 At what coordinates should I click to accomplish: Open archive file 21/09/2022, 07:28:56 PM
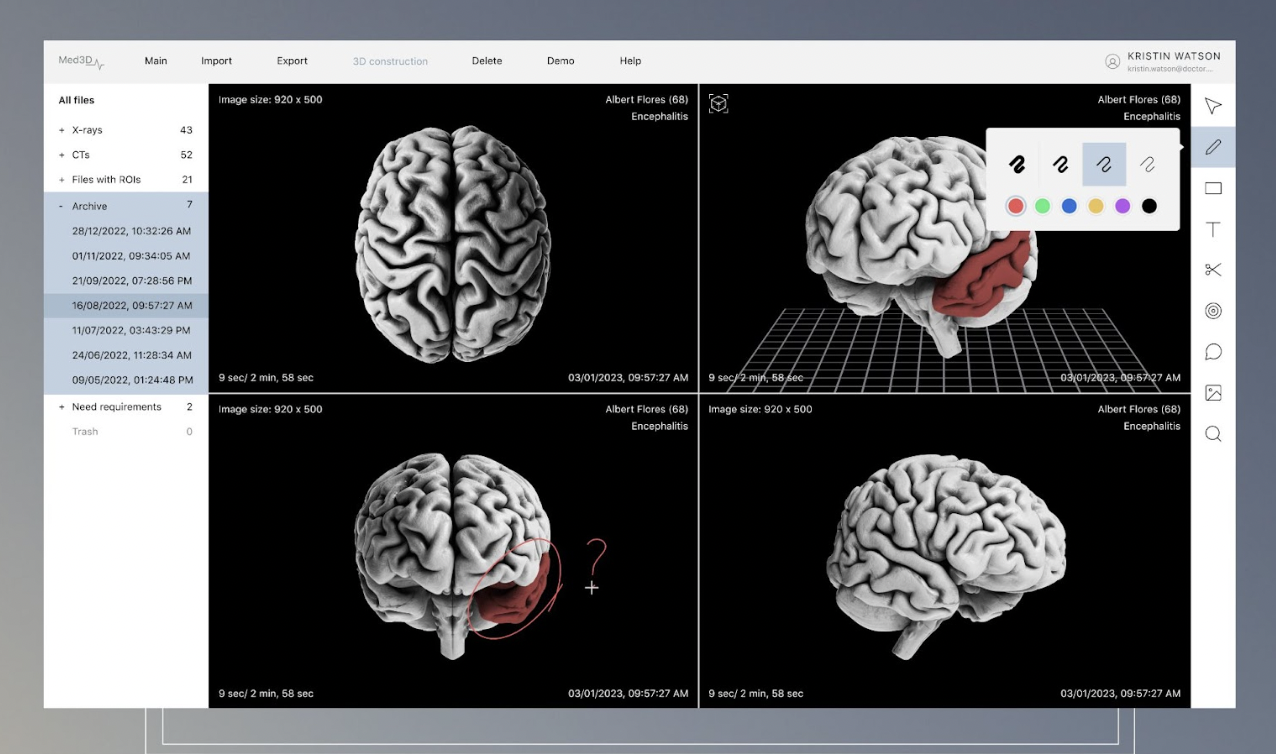click(x=131, y=281)
